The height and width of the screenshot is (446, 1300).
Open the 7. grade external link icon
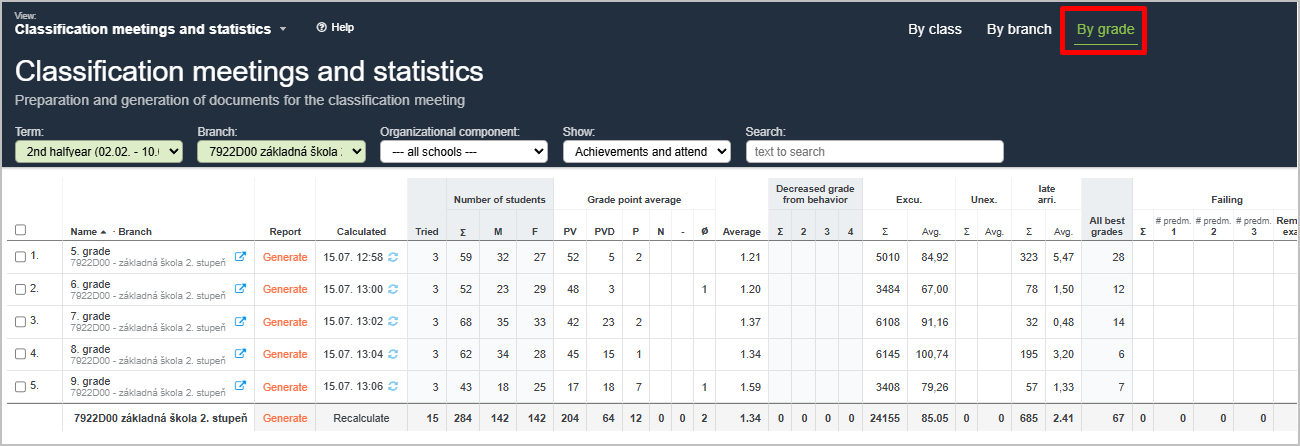(240, 322)
